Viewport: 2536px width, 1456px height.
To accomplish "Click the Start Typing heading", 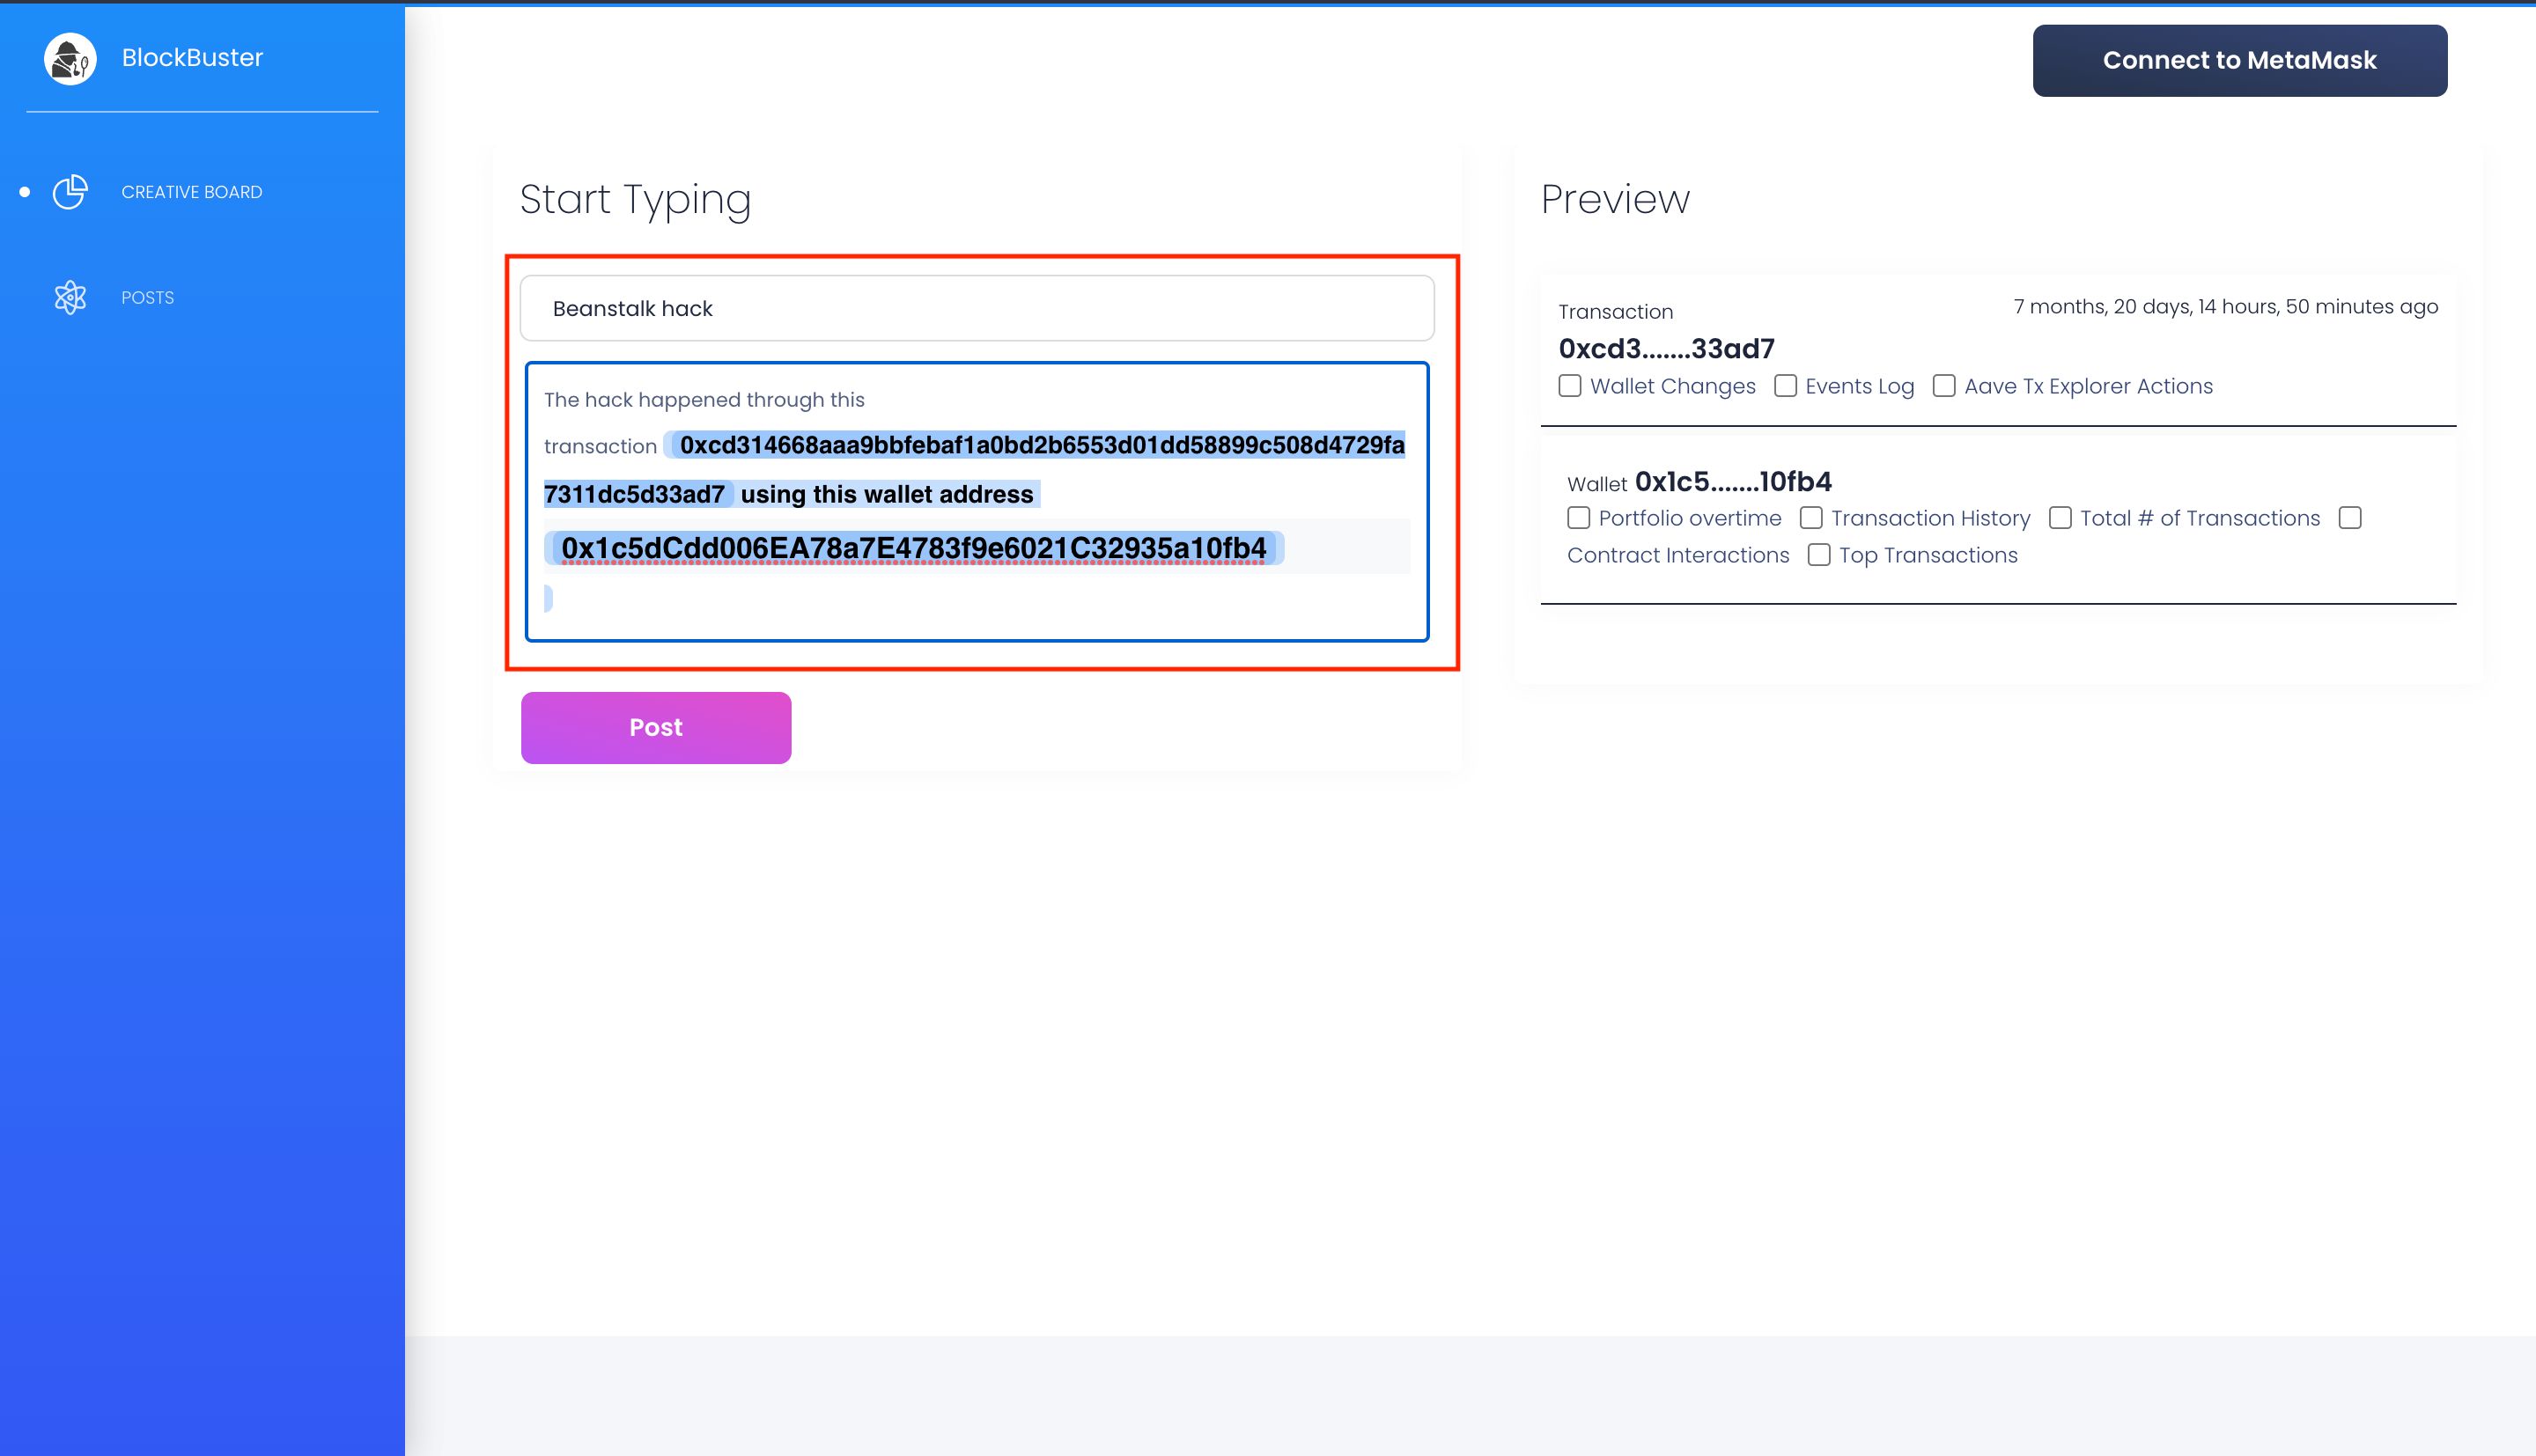I will pyautogui.click(x=635, y=200).
